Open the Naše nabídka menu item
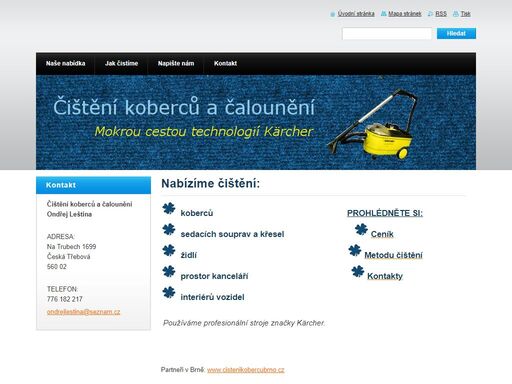This screenshot has width=512, height=384. pos(66,63)
